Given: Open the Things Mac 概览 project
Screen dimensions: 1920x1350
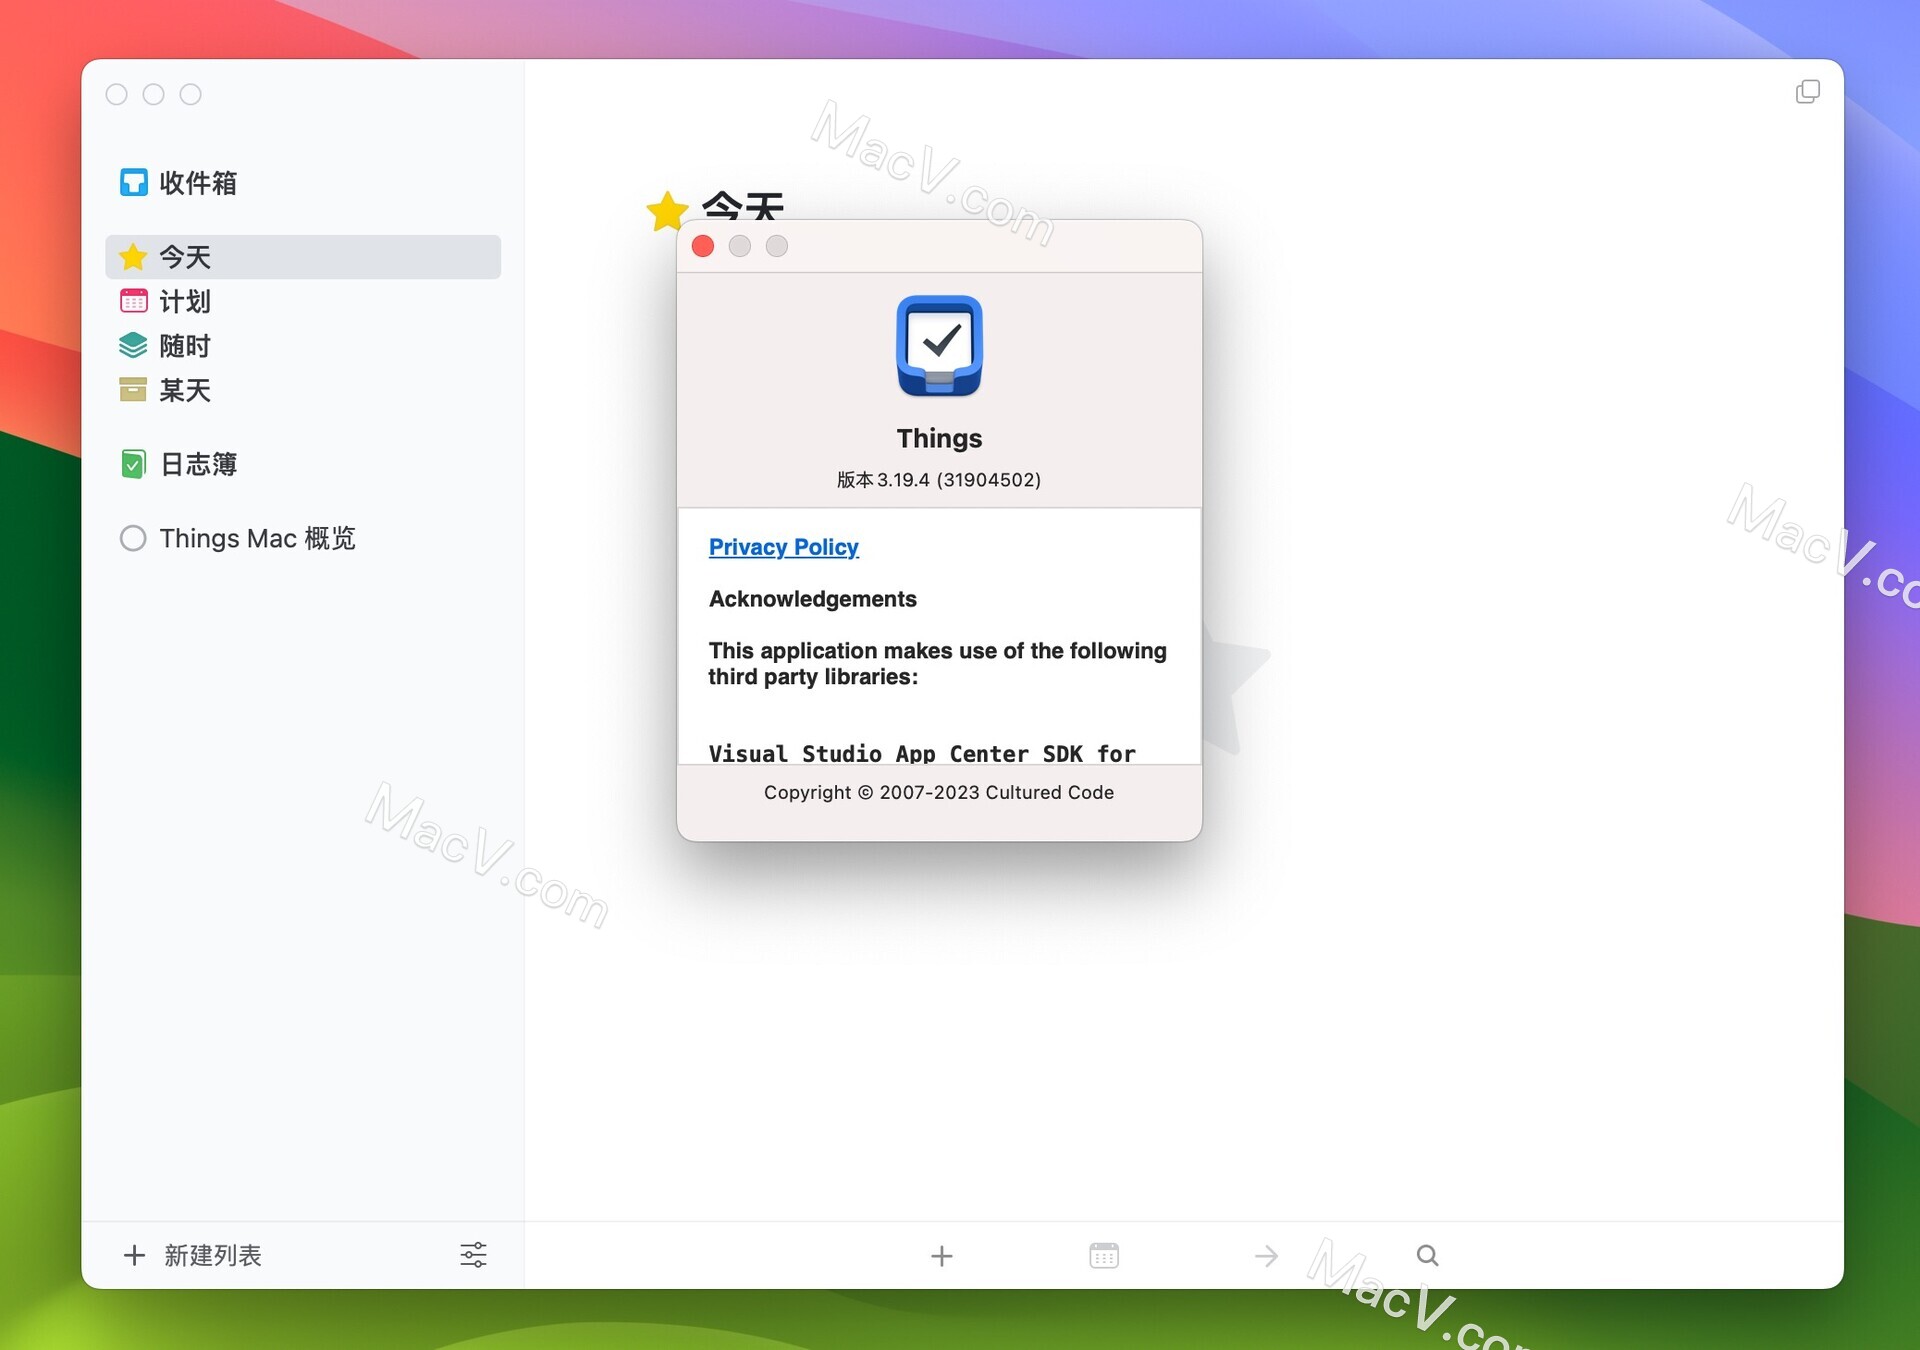Looking at the screenshot, I should point(302,538).
